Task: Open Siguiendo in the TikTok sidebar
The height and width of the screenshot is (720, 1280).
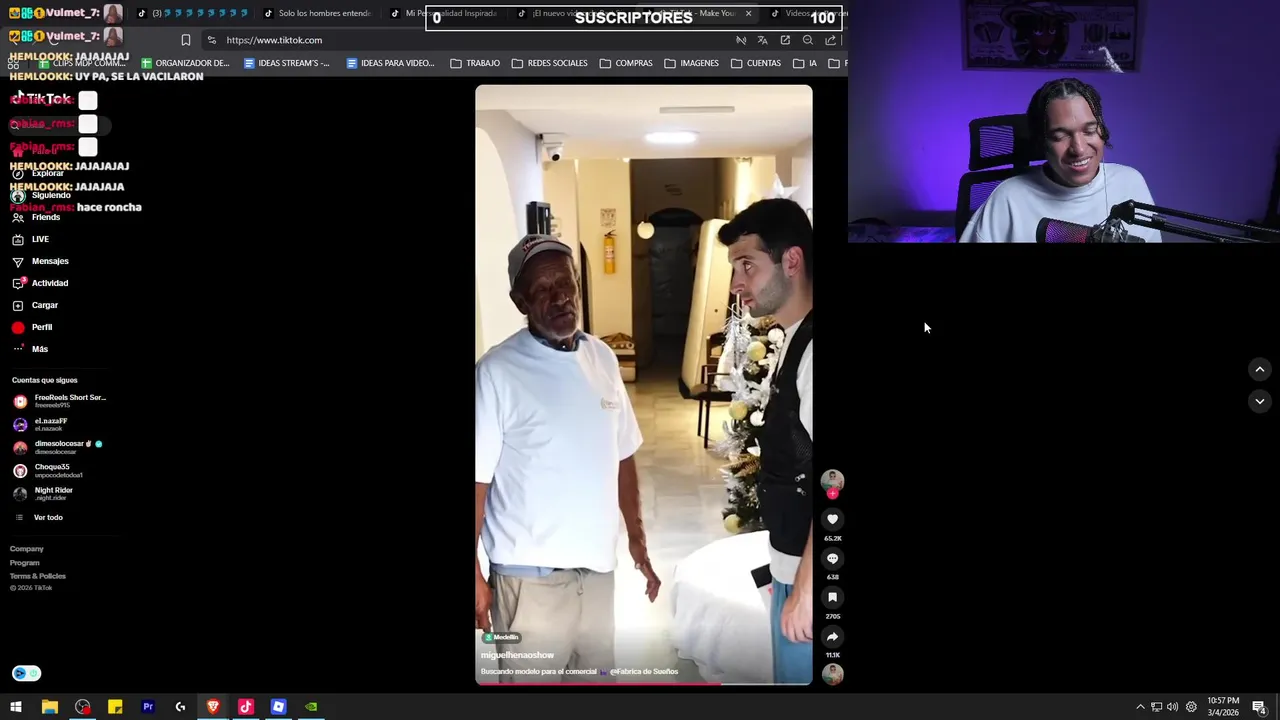Action: [x=40, y=195]
